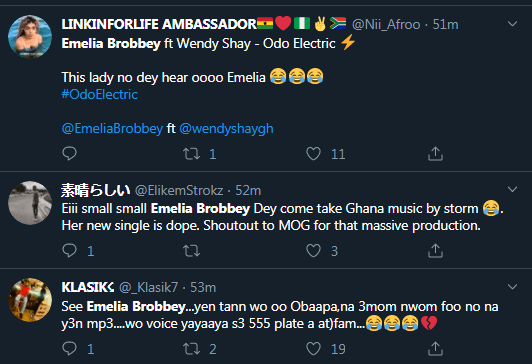This screenshot has height=364, width=532.
Task: Reply to the ElikemStrokz tweet
Action: click(x=70, y=251)
